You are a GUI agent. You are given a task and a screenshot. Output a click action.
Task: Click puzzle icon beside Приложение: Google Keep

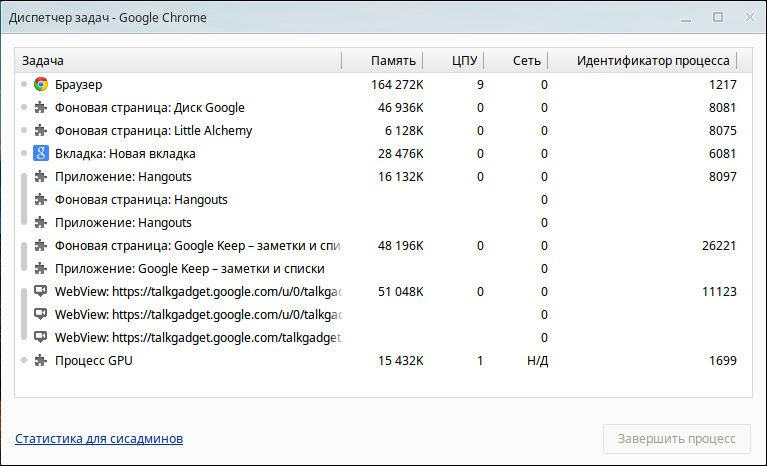pyautogui.click(x=41, y=268)
